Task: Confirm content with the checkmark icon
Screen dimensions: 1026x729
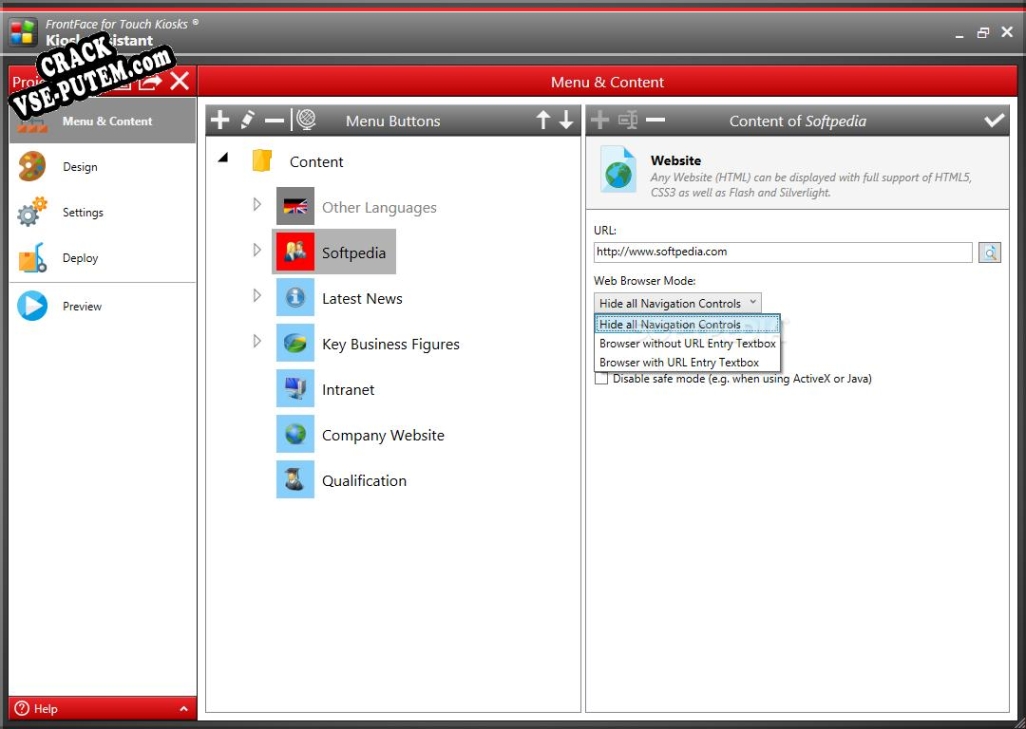Action: coord(994,120)
